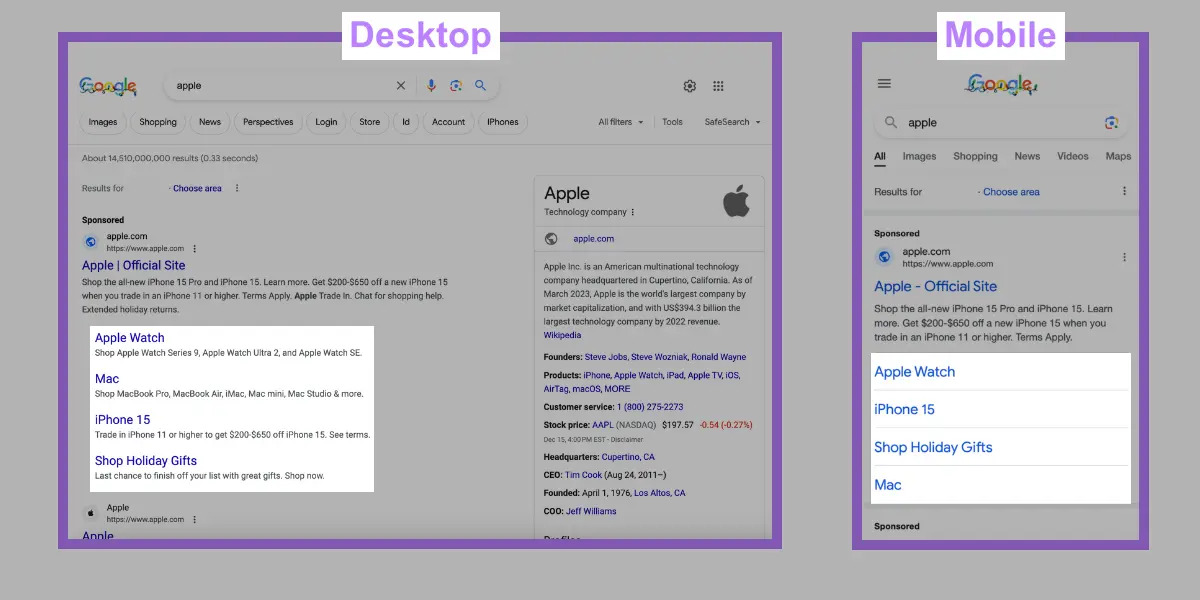Open the three-dot menu on the sponsored ad
The width and height of the screenshot is (1200, 600).
[196, 249]
